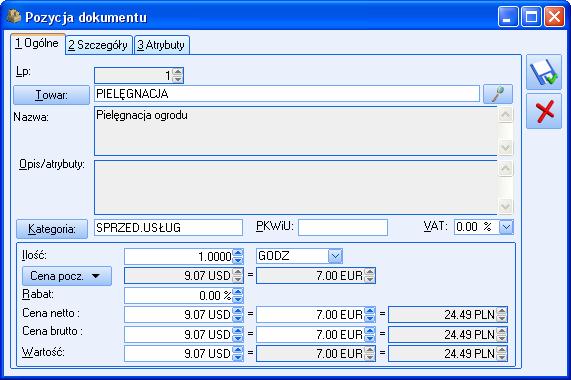Open the 2 Szczegóły tab
Screen dimensions: 571x380
click(98, 45)
